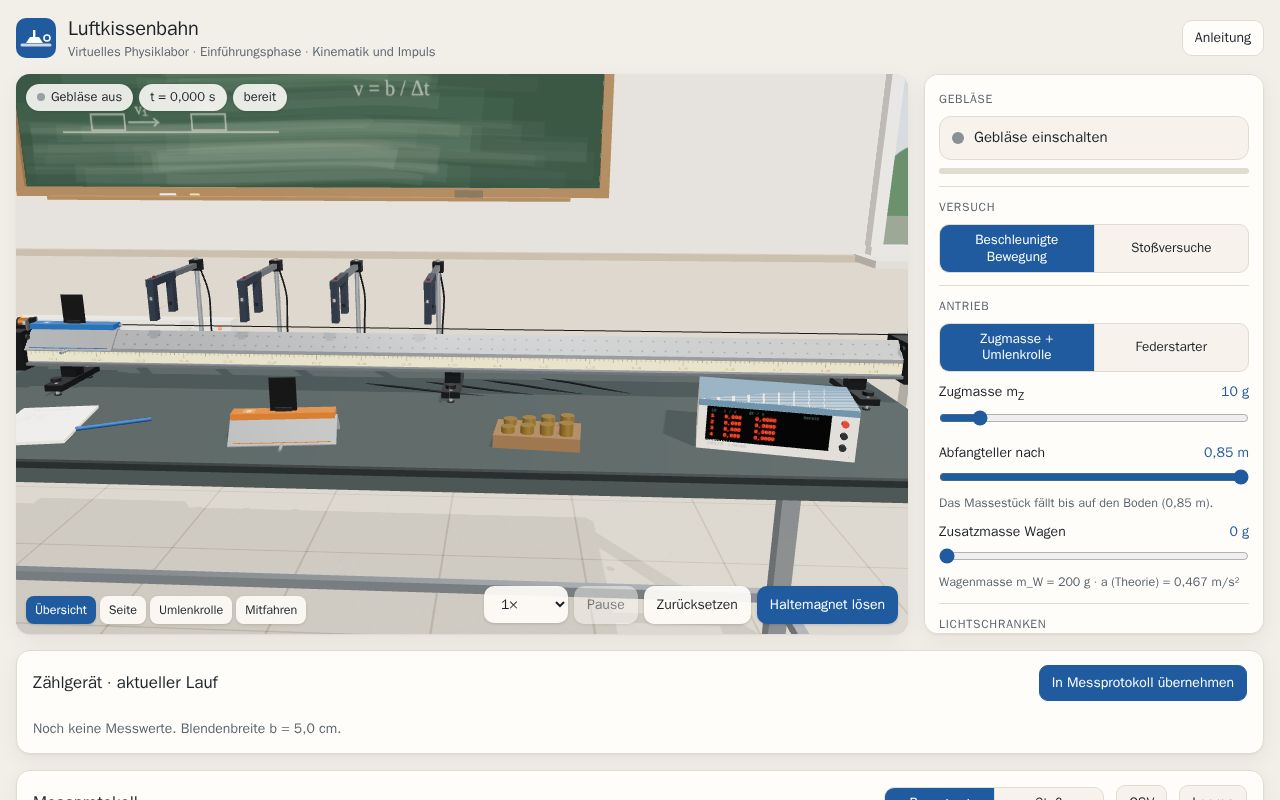Click the 0,85 m Abfangteller value

(x=1226, y=453)
